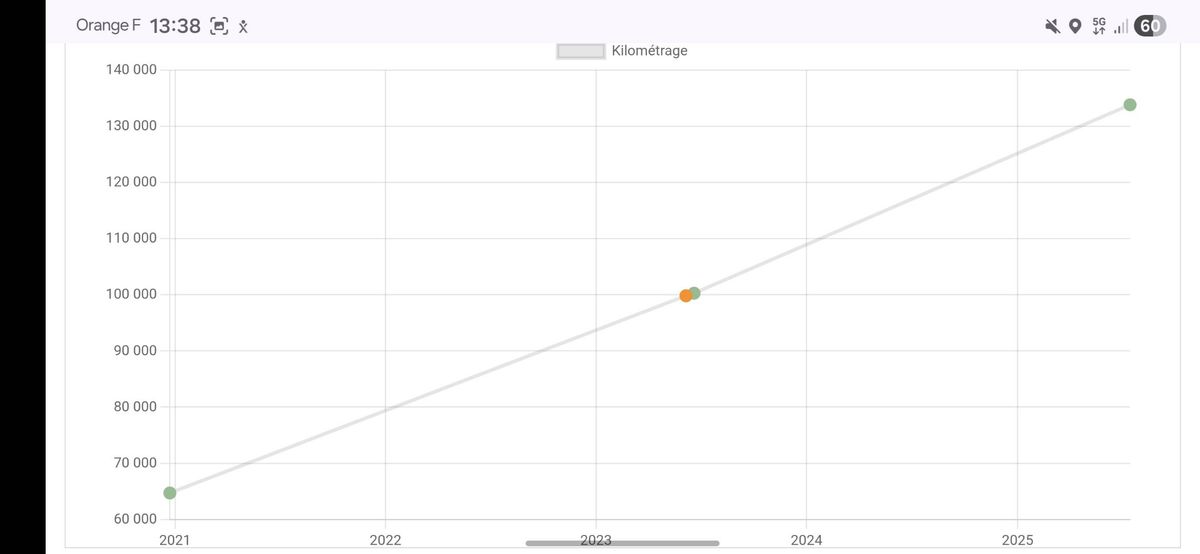Click the 140 000 y-axis label
1200x554 pixels.
131,69
